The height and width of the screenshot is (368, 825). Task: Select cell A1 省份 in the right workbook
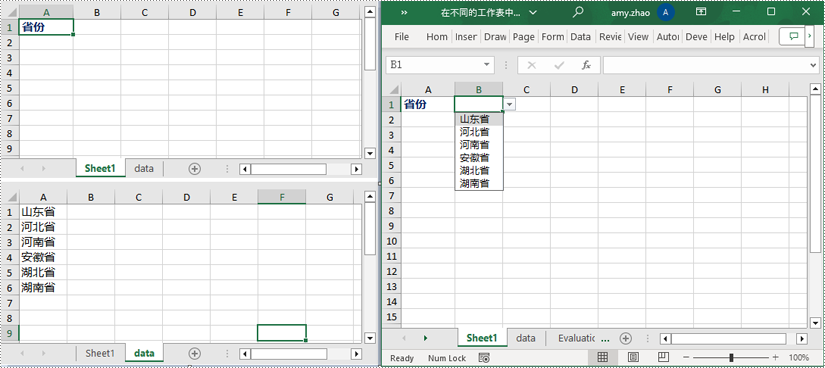click(428, 104)
